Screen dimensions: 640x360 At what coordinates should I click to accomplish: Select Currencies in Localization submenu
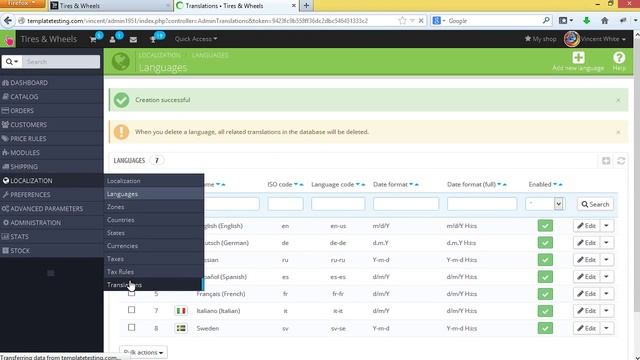click(153, 246)
